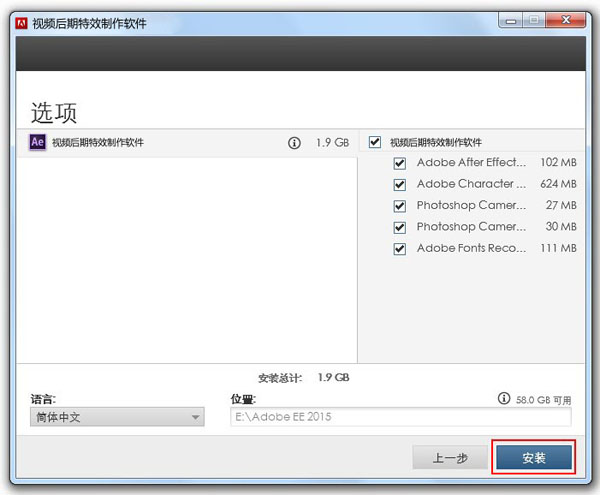Toggle the Adobe Character ... component checkbox
The height and width of the screenshot is (495, 600).
[399, 185]
